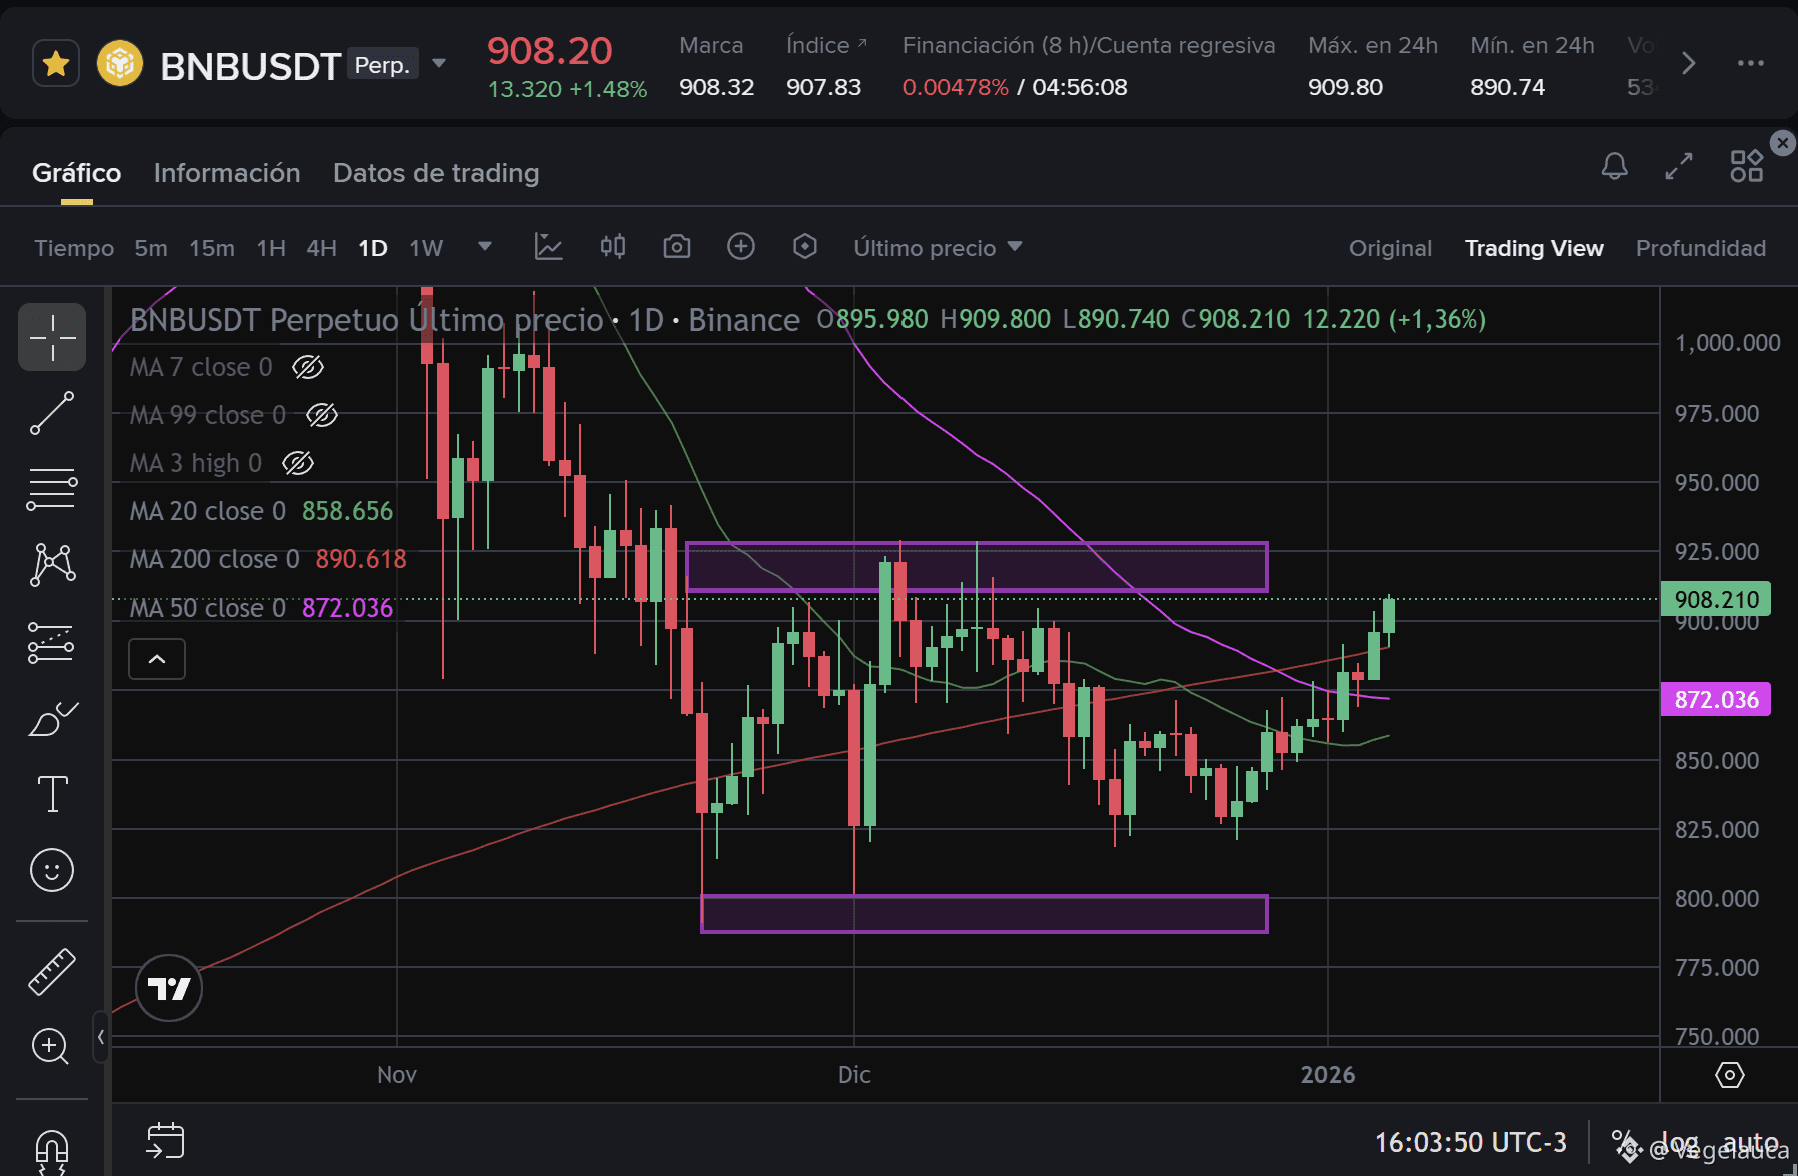Toggle the favorite star for BNBUSDT
1798x1176 pixels.
56,64
